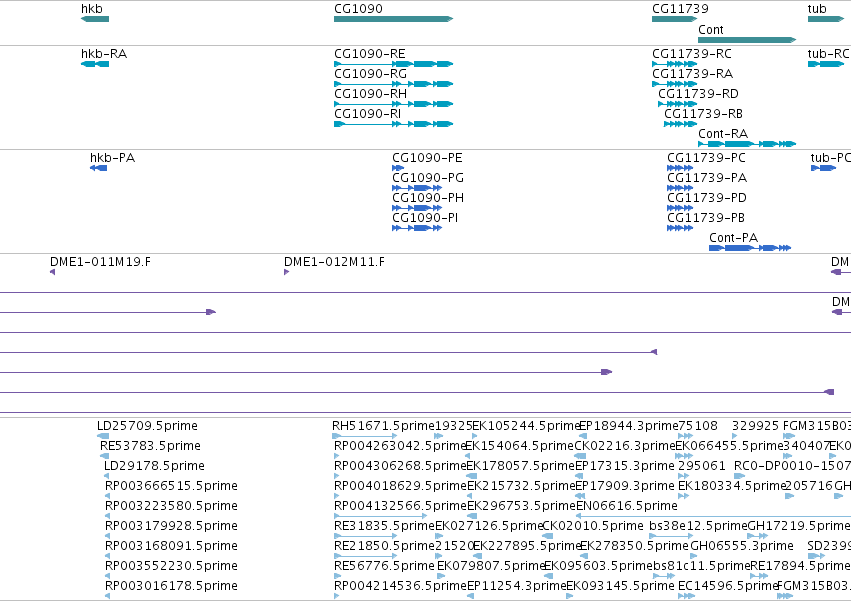This screenshot has width=851, height=601.
Task: Click the EP18944.3prime EST
Action: (x=583, y=436)
